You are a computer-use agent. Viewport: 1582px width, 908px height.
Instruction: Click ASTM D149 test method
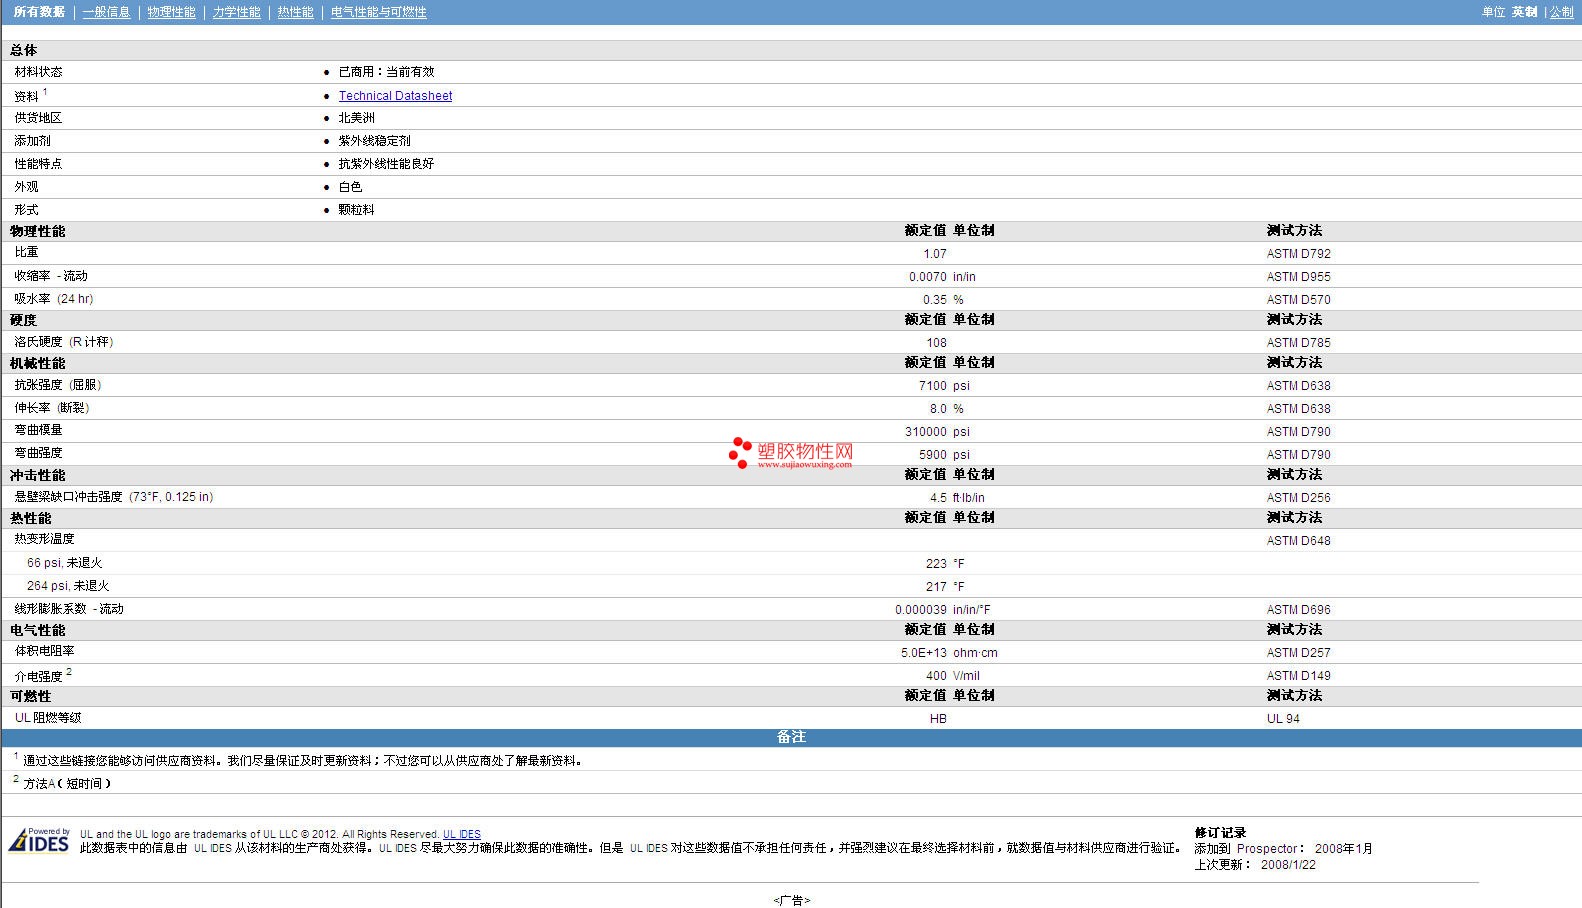click(x=1298, y=676)
